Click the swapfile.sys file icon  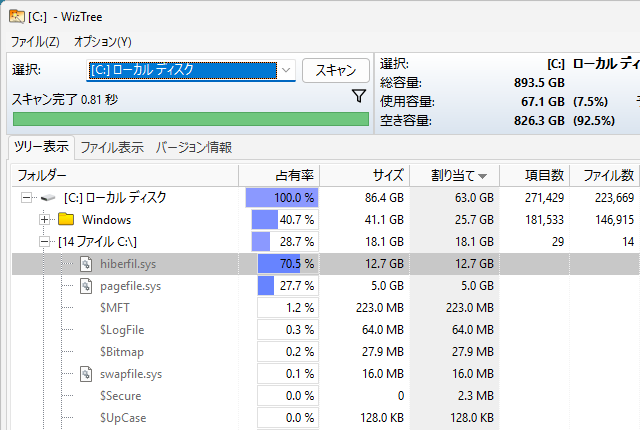86,374
